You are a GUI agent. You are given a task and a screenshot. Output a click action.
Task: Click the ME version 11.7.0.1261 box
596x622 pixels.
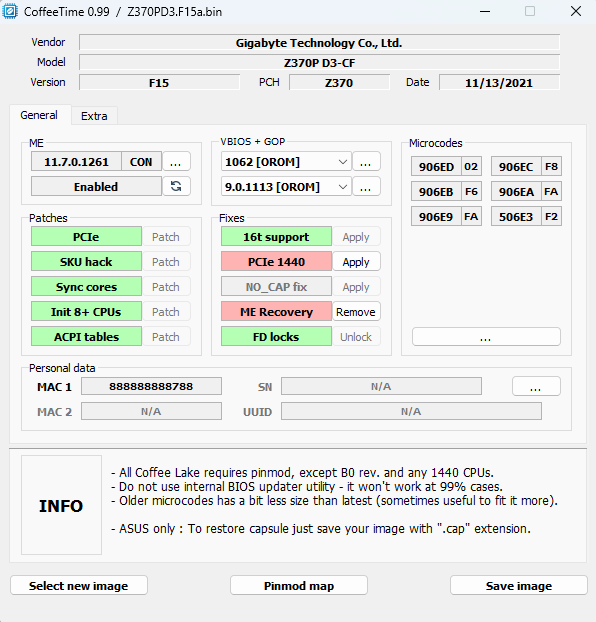(76, 161)
